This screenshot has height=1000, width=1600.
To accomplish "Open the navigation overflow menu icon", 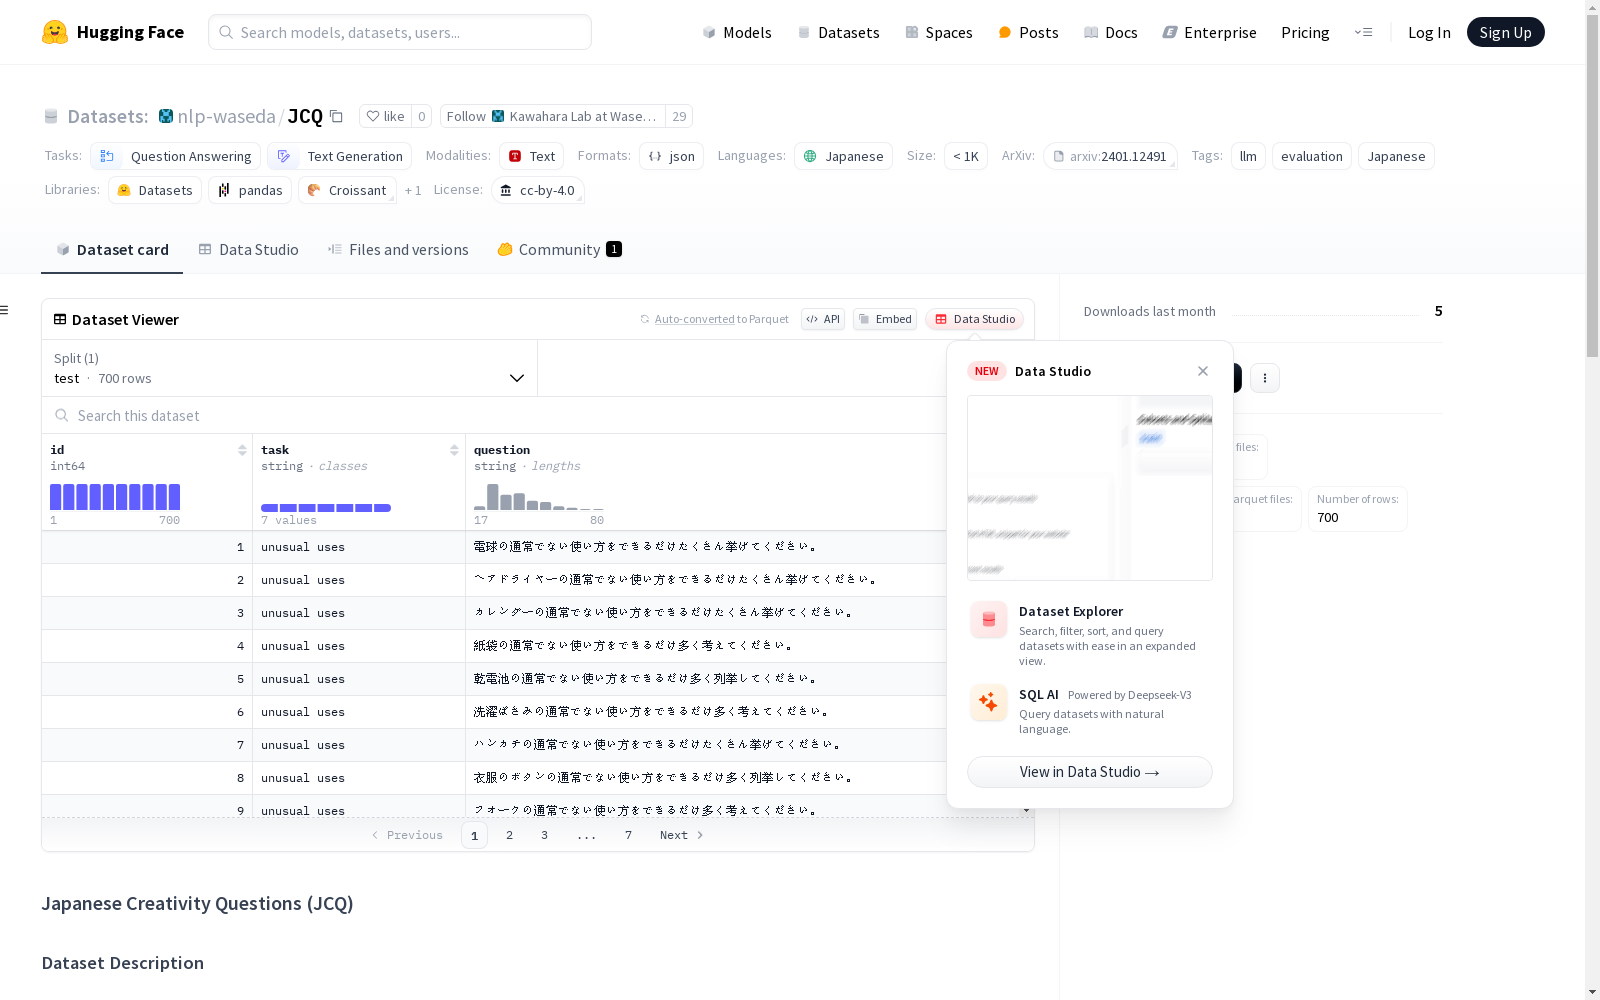I will tap(1363, 32).
